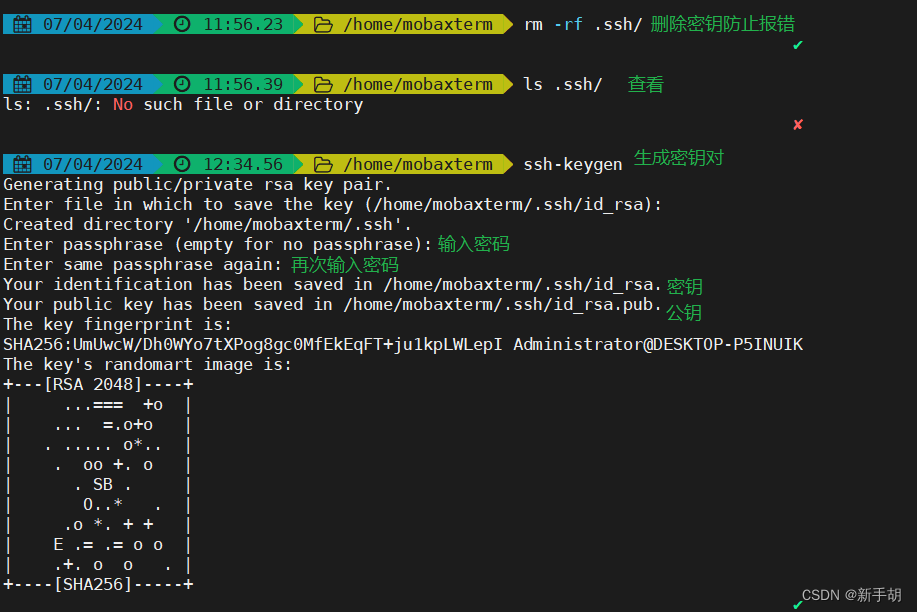This screenshot has height=612, width=917.
Task: Click 'Administrator@DESKTOP-P5INUIK' text
Action: point(658,345)
